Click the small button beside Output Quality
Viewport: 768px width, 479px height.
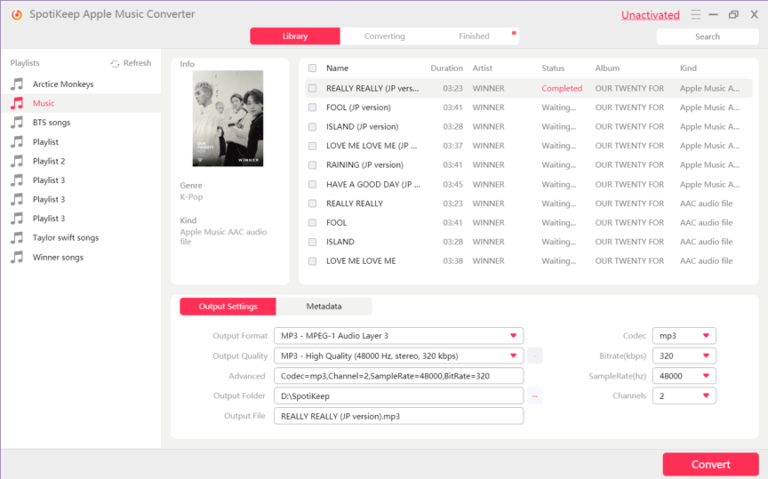(x=534, y=356)
